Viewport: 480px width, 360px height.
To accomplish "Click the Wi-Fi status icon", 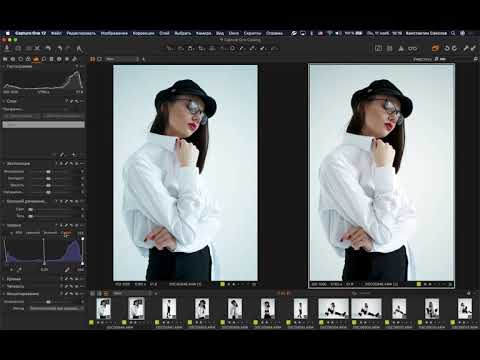I will [x=329, y=33].
